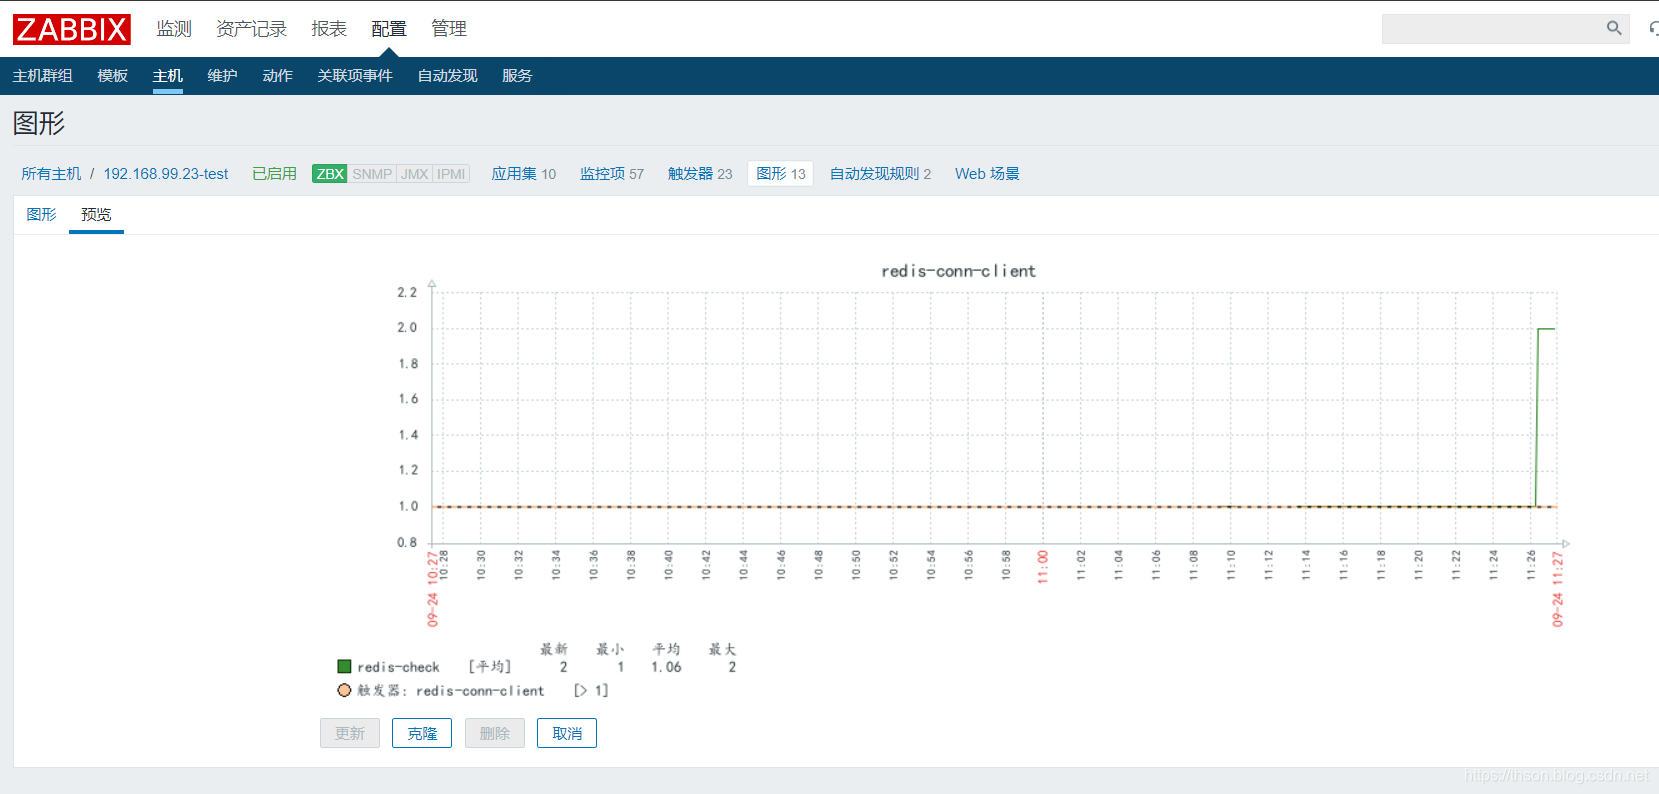Screen dimensions: 1659x794
Task: Go to 模板 submenu
Action: tap(113, 76)
